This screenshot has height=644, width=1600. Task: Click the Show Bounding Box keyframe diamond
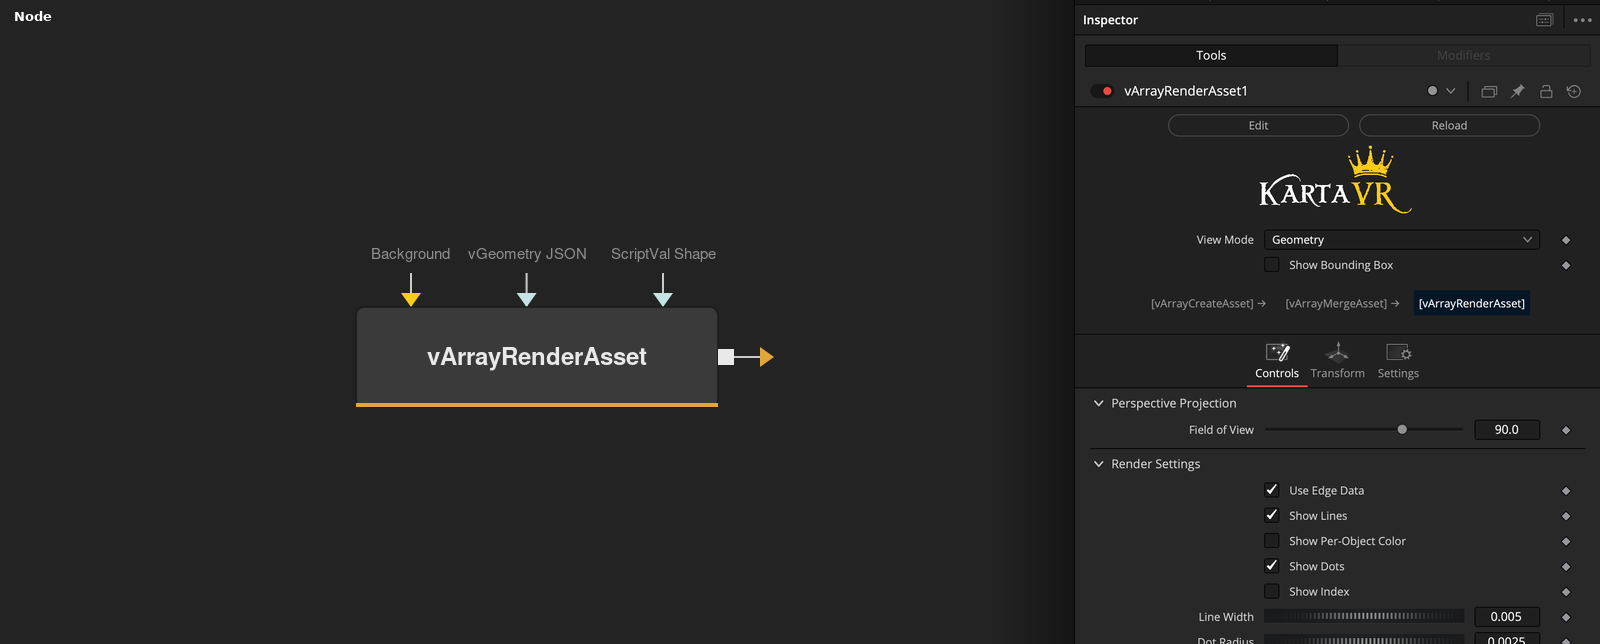pyautogui.click(x=1566, y=265)
